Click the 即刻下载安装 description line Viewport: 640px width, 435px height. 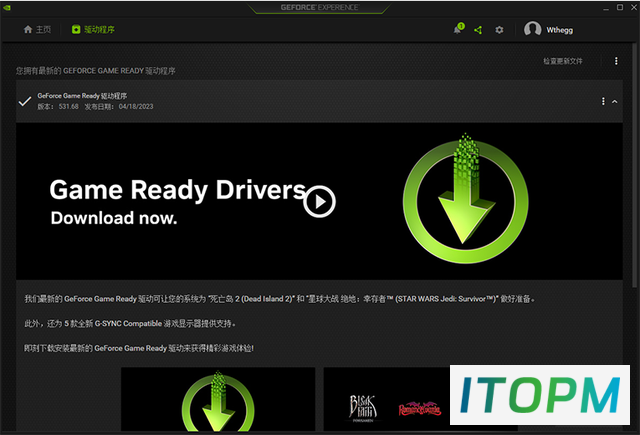(x=139, y=348)
